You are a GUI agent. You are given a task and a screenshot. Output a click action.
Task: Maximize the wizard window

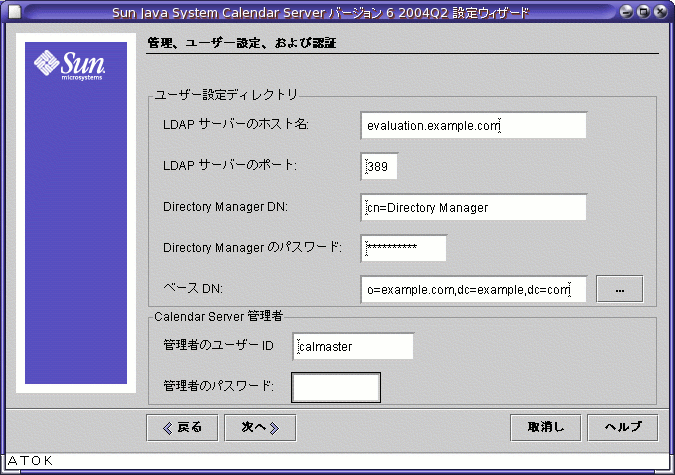click(x=643, y=12)
